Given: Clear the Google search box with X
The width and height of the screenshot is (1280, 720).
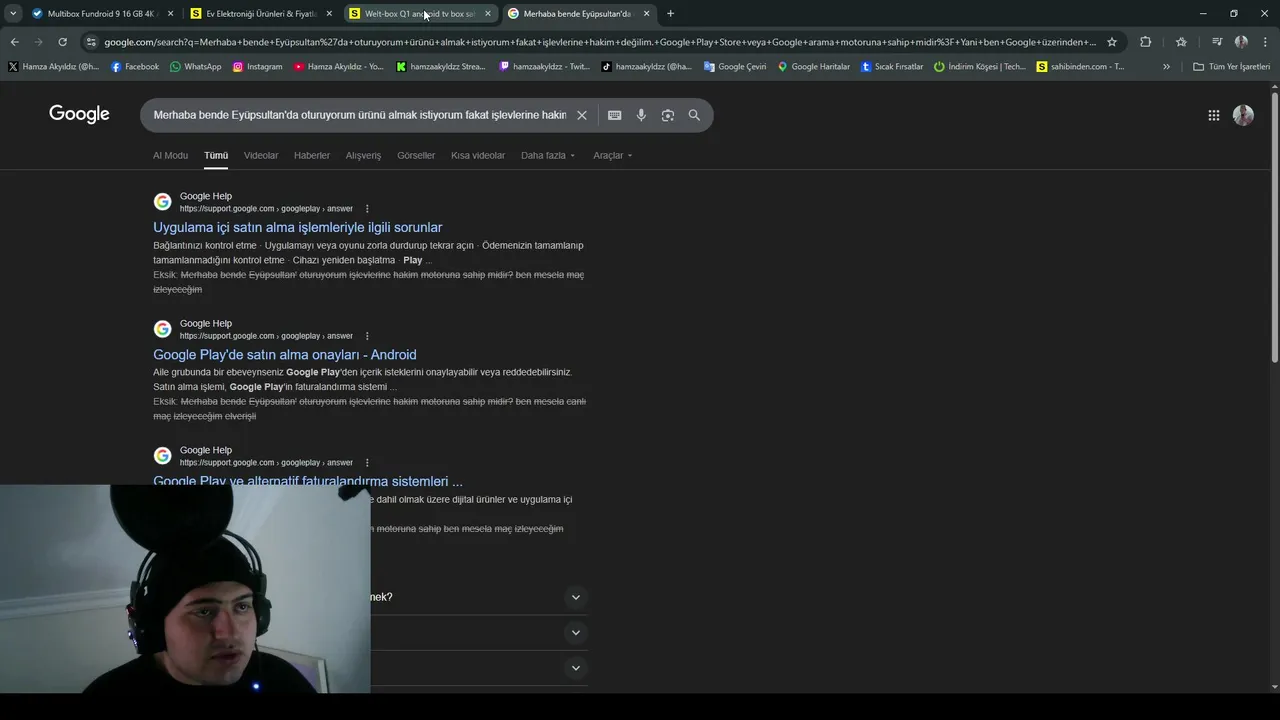Looking at the screenshot, I should [581, 115].
